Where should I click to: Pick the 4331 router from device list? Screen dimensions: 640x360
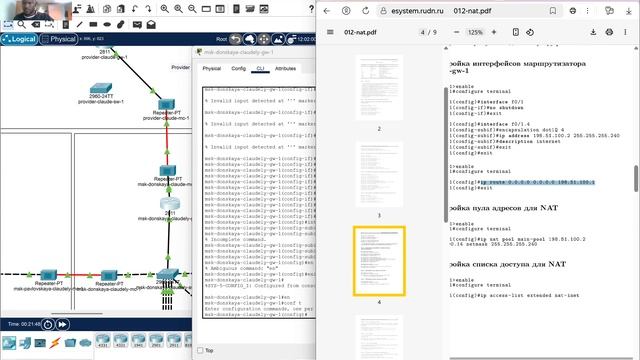[x=103, y=340]
